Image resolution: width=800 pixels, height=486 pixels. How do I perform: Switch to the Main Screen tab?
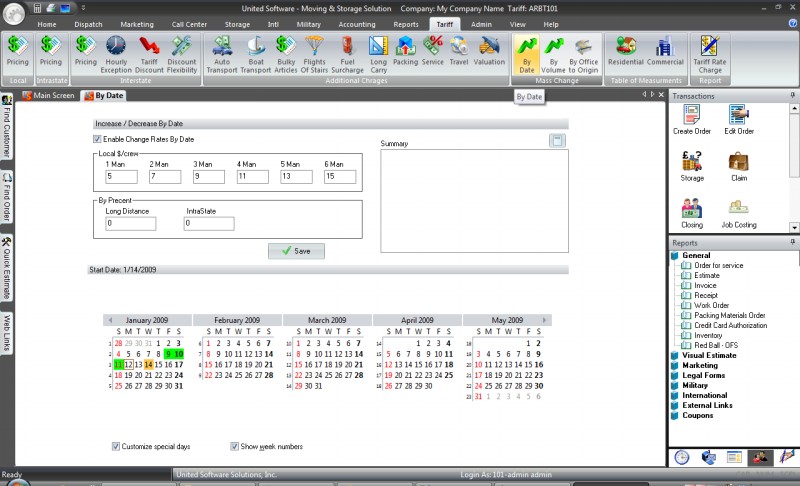(48, 95)
